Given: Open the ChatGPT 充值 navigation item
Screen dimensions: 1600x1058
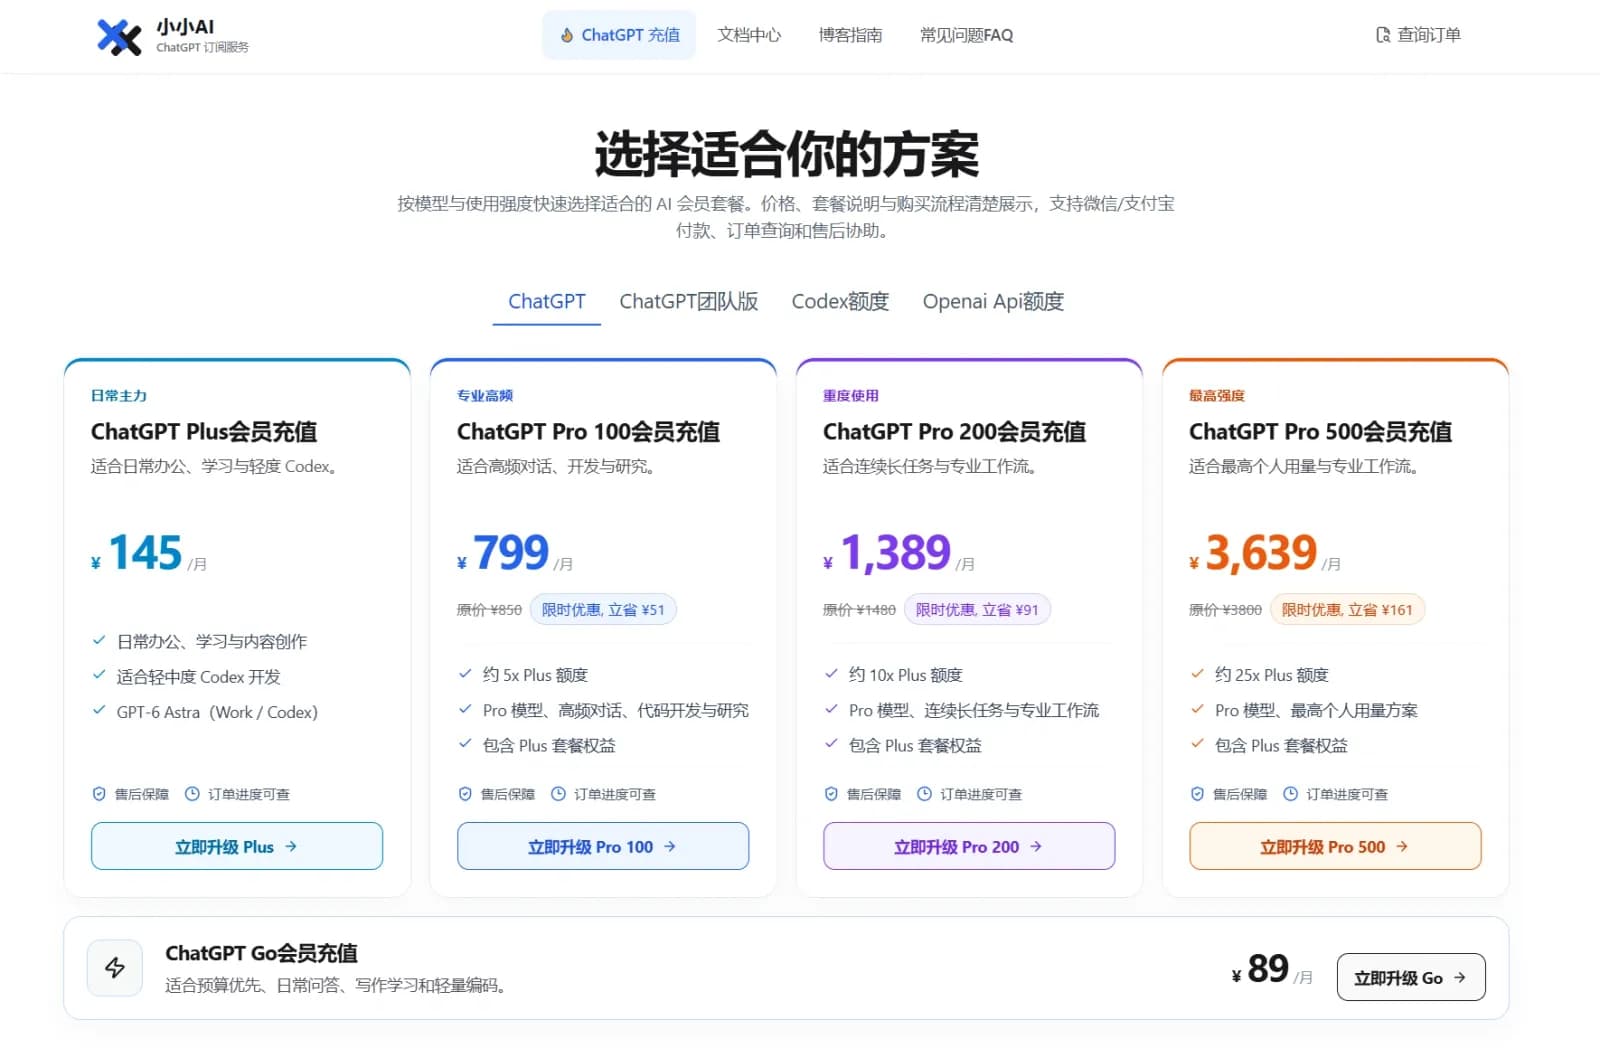Looking at the screenshot, I should pos(619,36).
